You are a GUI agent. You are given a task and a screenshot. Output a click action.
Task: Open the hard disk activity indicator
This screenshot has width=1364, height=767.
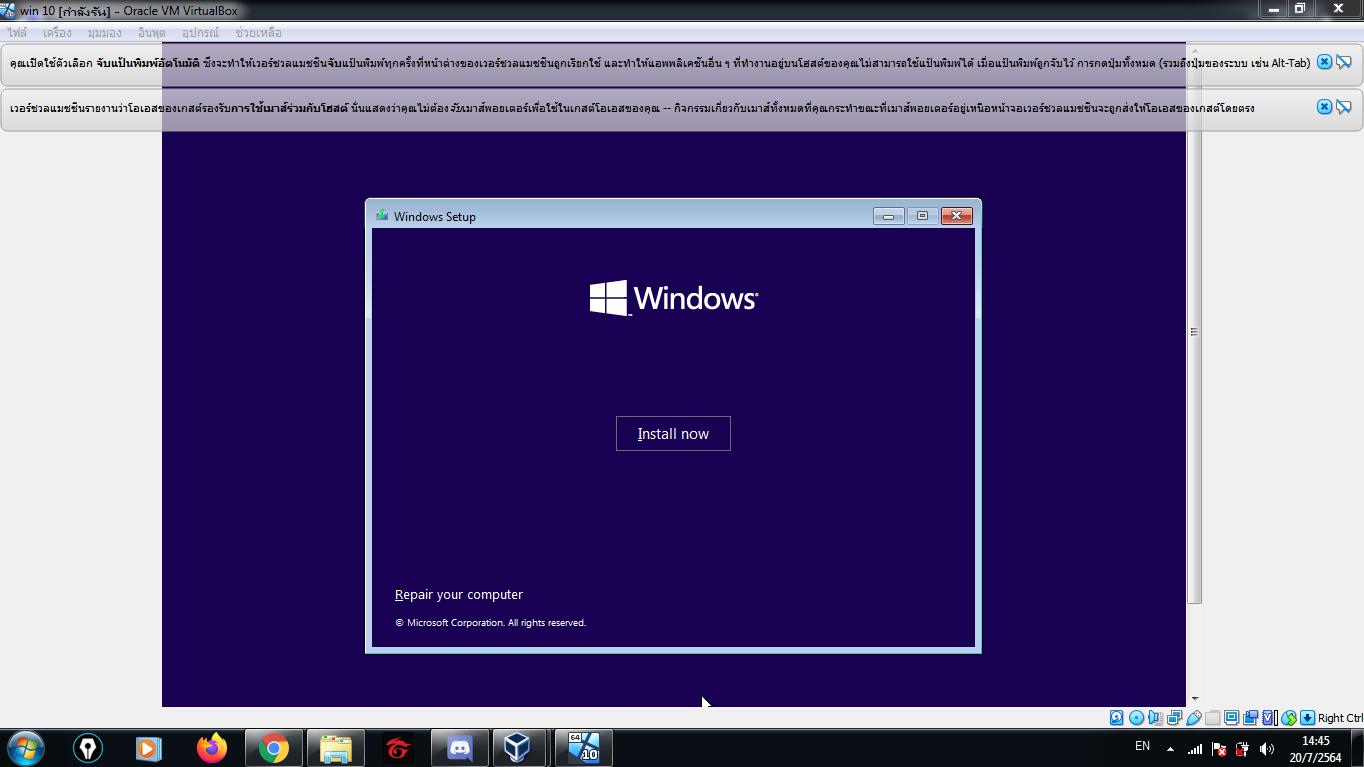[x=1116, y=718]
